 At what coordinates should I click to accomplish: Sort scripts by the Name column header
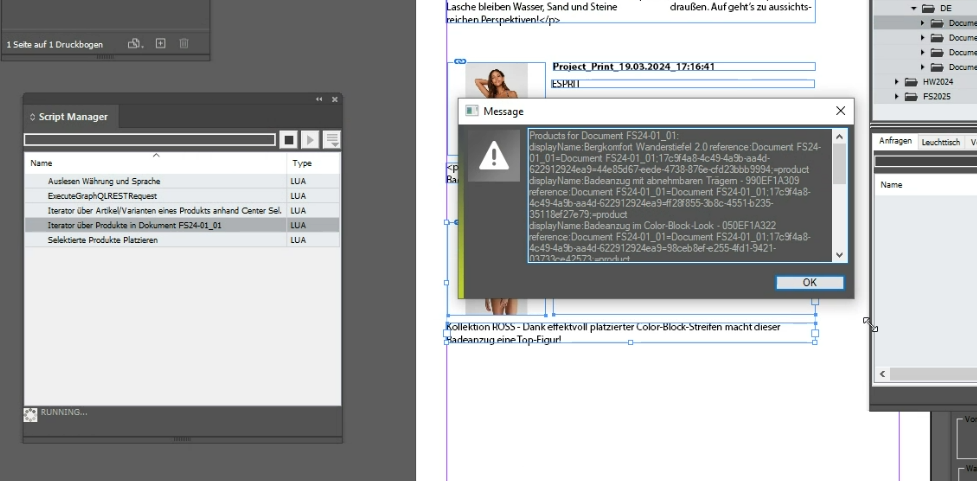pos(155,163)
